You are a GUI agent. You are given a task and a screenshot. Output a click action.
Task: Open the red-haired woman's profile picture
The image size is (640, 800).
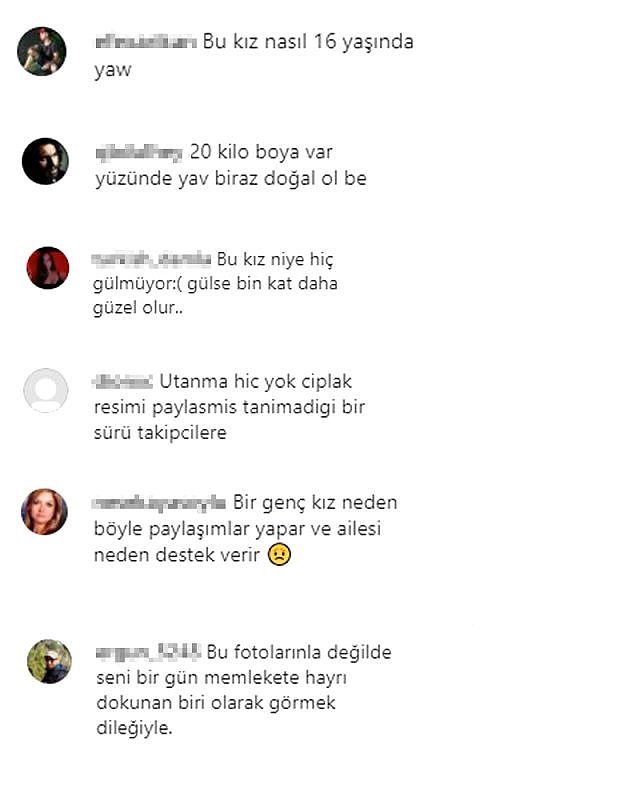click(44, 512)
